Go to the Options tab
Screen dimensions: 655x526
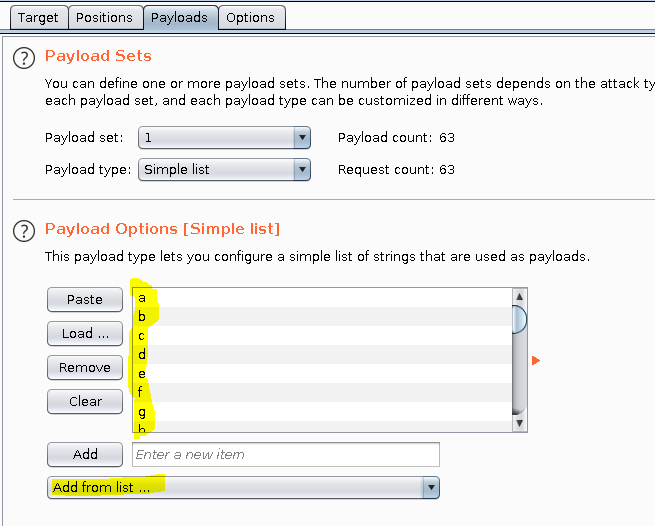(250, 17)
